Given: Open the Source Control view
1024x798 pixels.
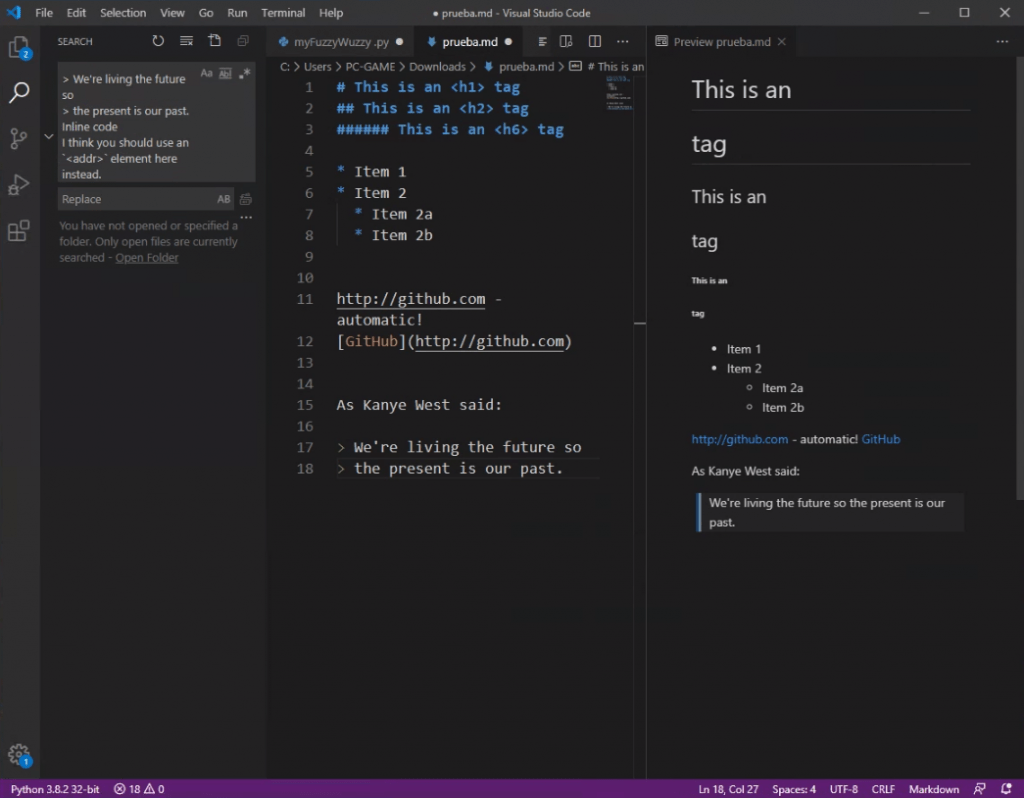Looking at the screenshot, I should coord(20,138).
